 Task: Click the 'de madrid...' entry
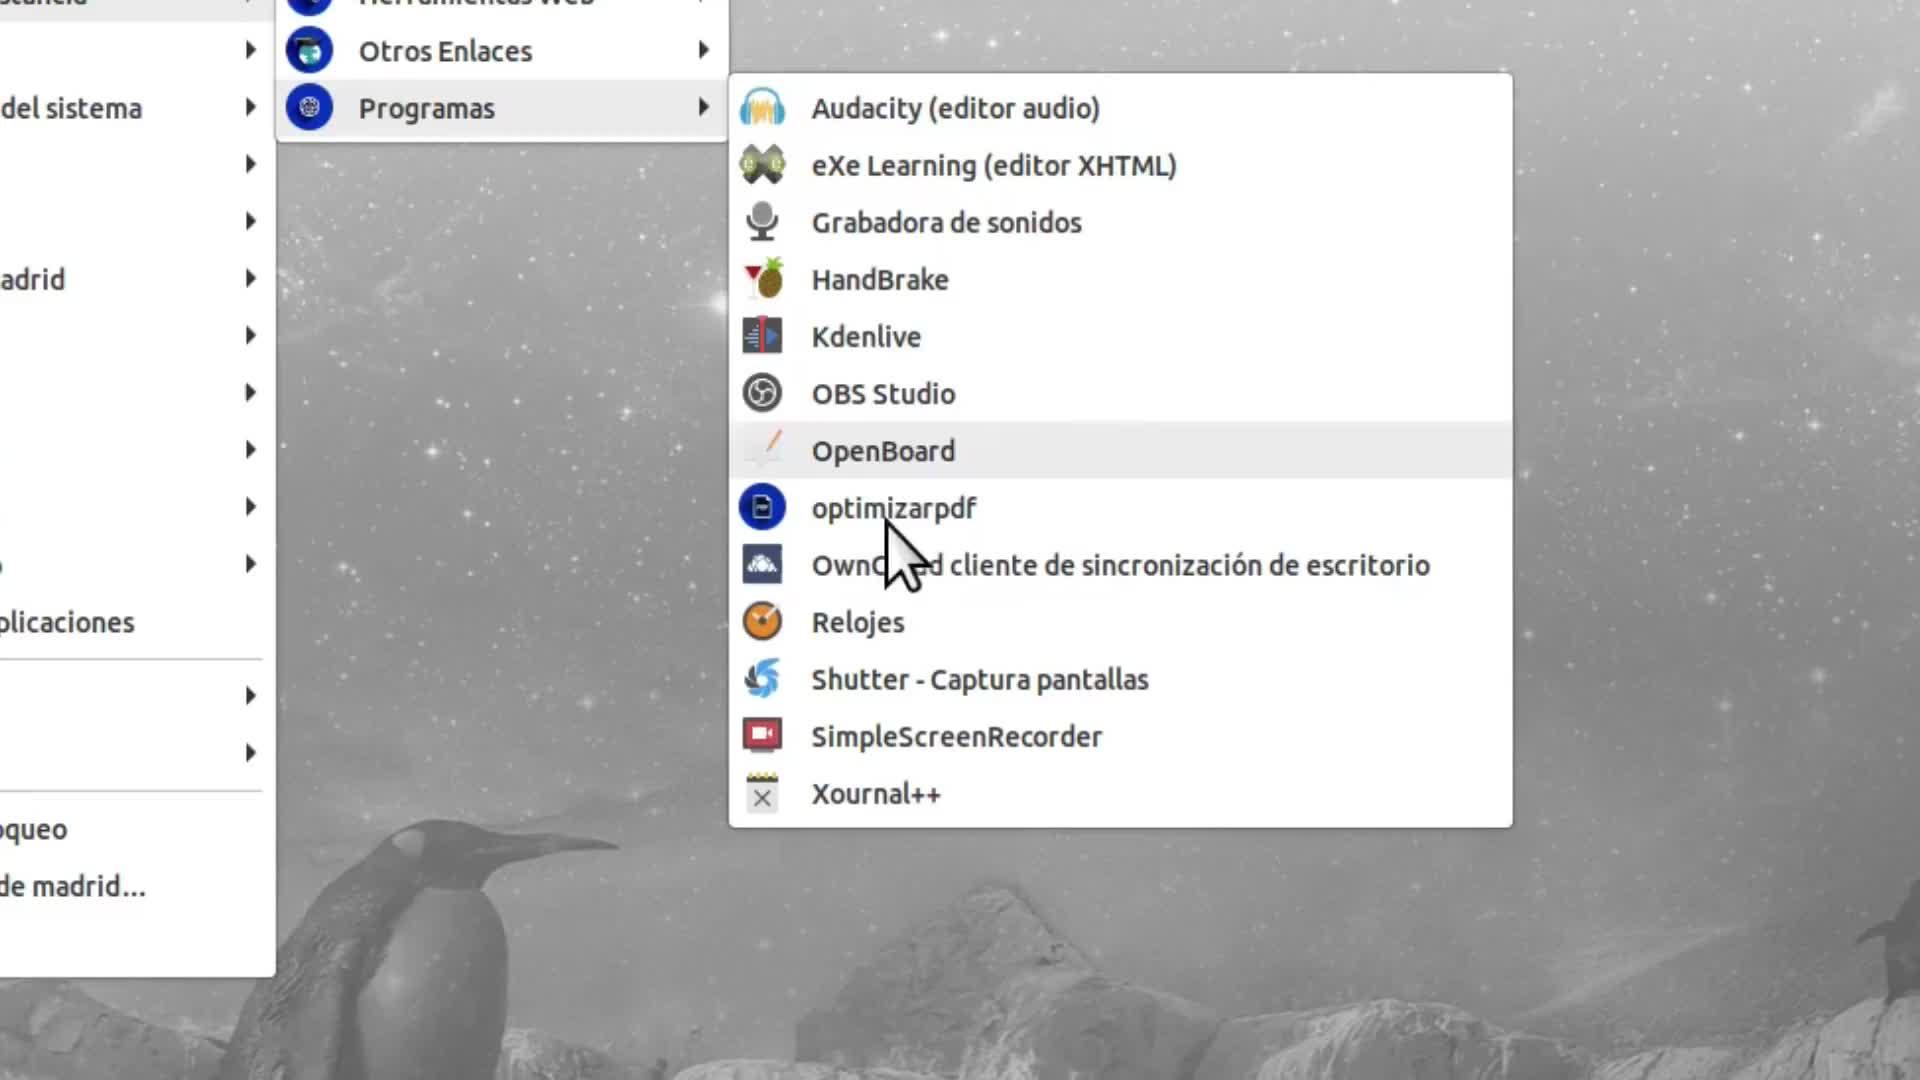[73, 887]
